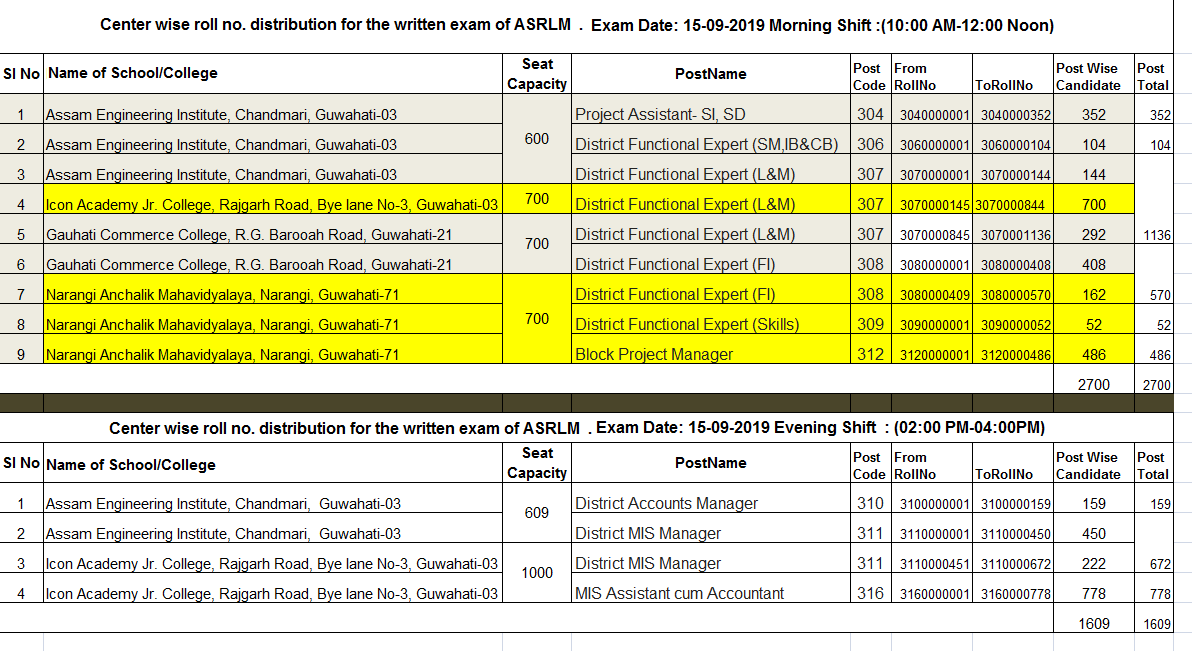The width and height of the screenshot is (1192, 660).
Task: Select the To RollNo 3070000844 cell
Action: click(1013, 198)
